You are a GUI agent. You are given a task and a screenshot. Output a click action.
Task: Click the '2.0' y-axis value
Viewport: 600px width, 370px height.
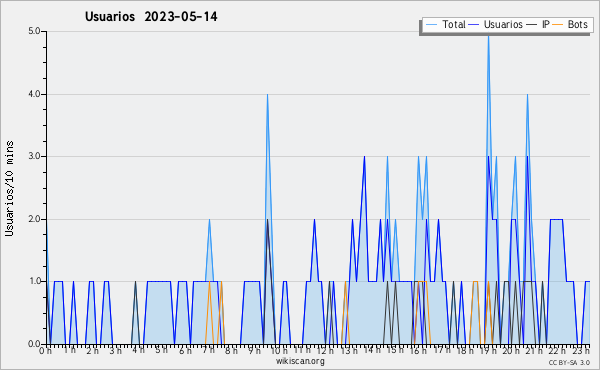[x=34, y=219]
